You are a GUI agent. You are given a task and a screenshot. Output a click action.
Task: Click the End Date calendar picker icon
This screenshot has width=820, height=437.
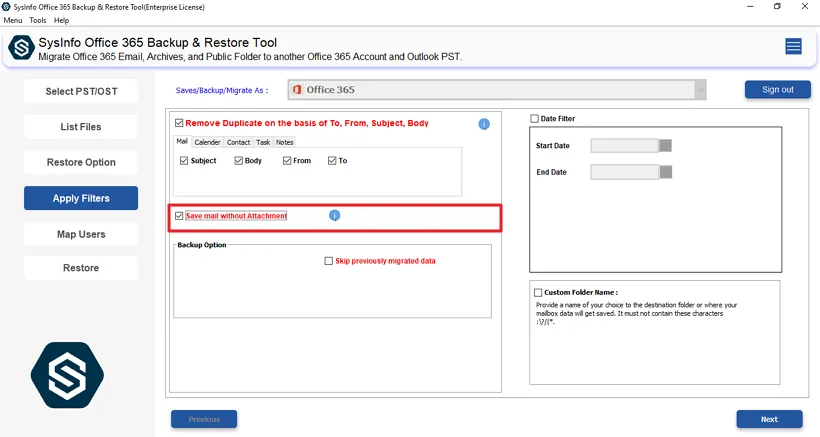point(666,172)
